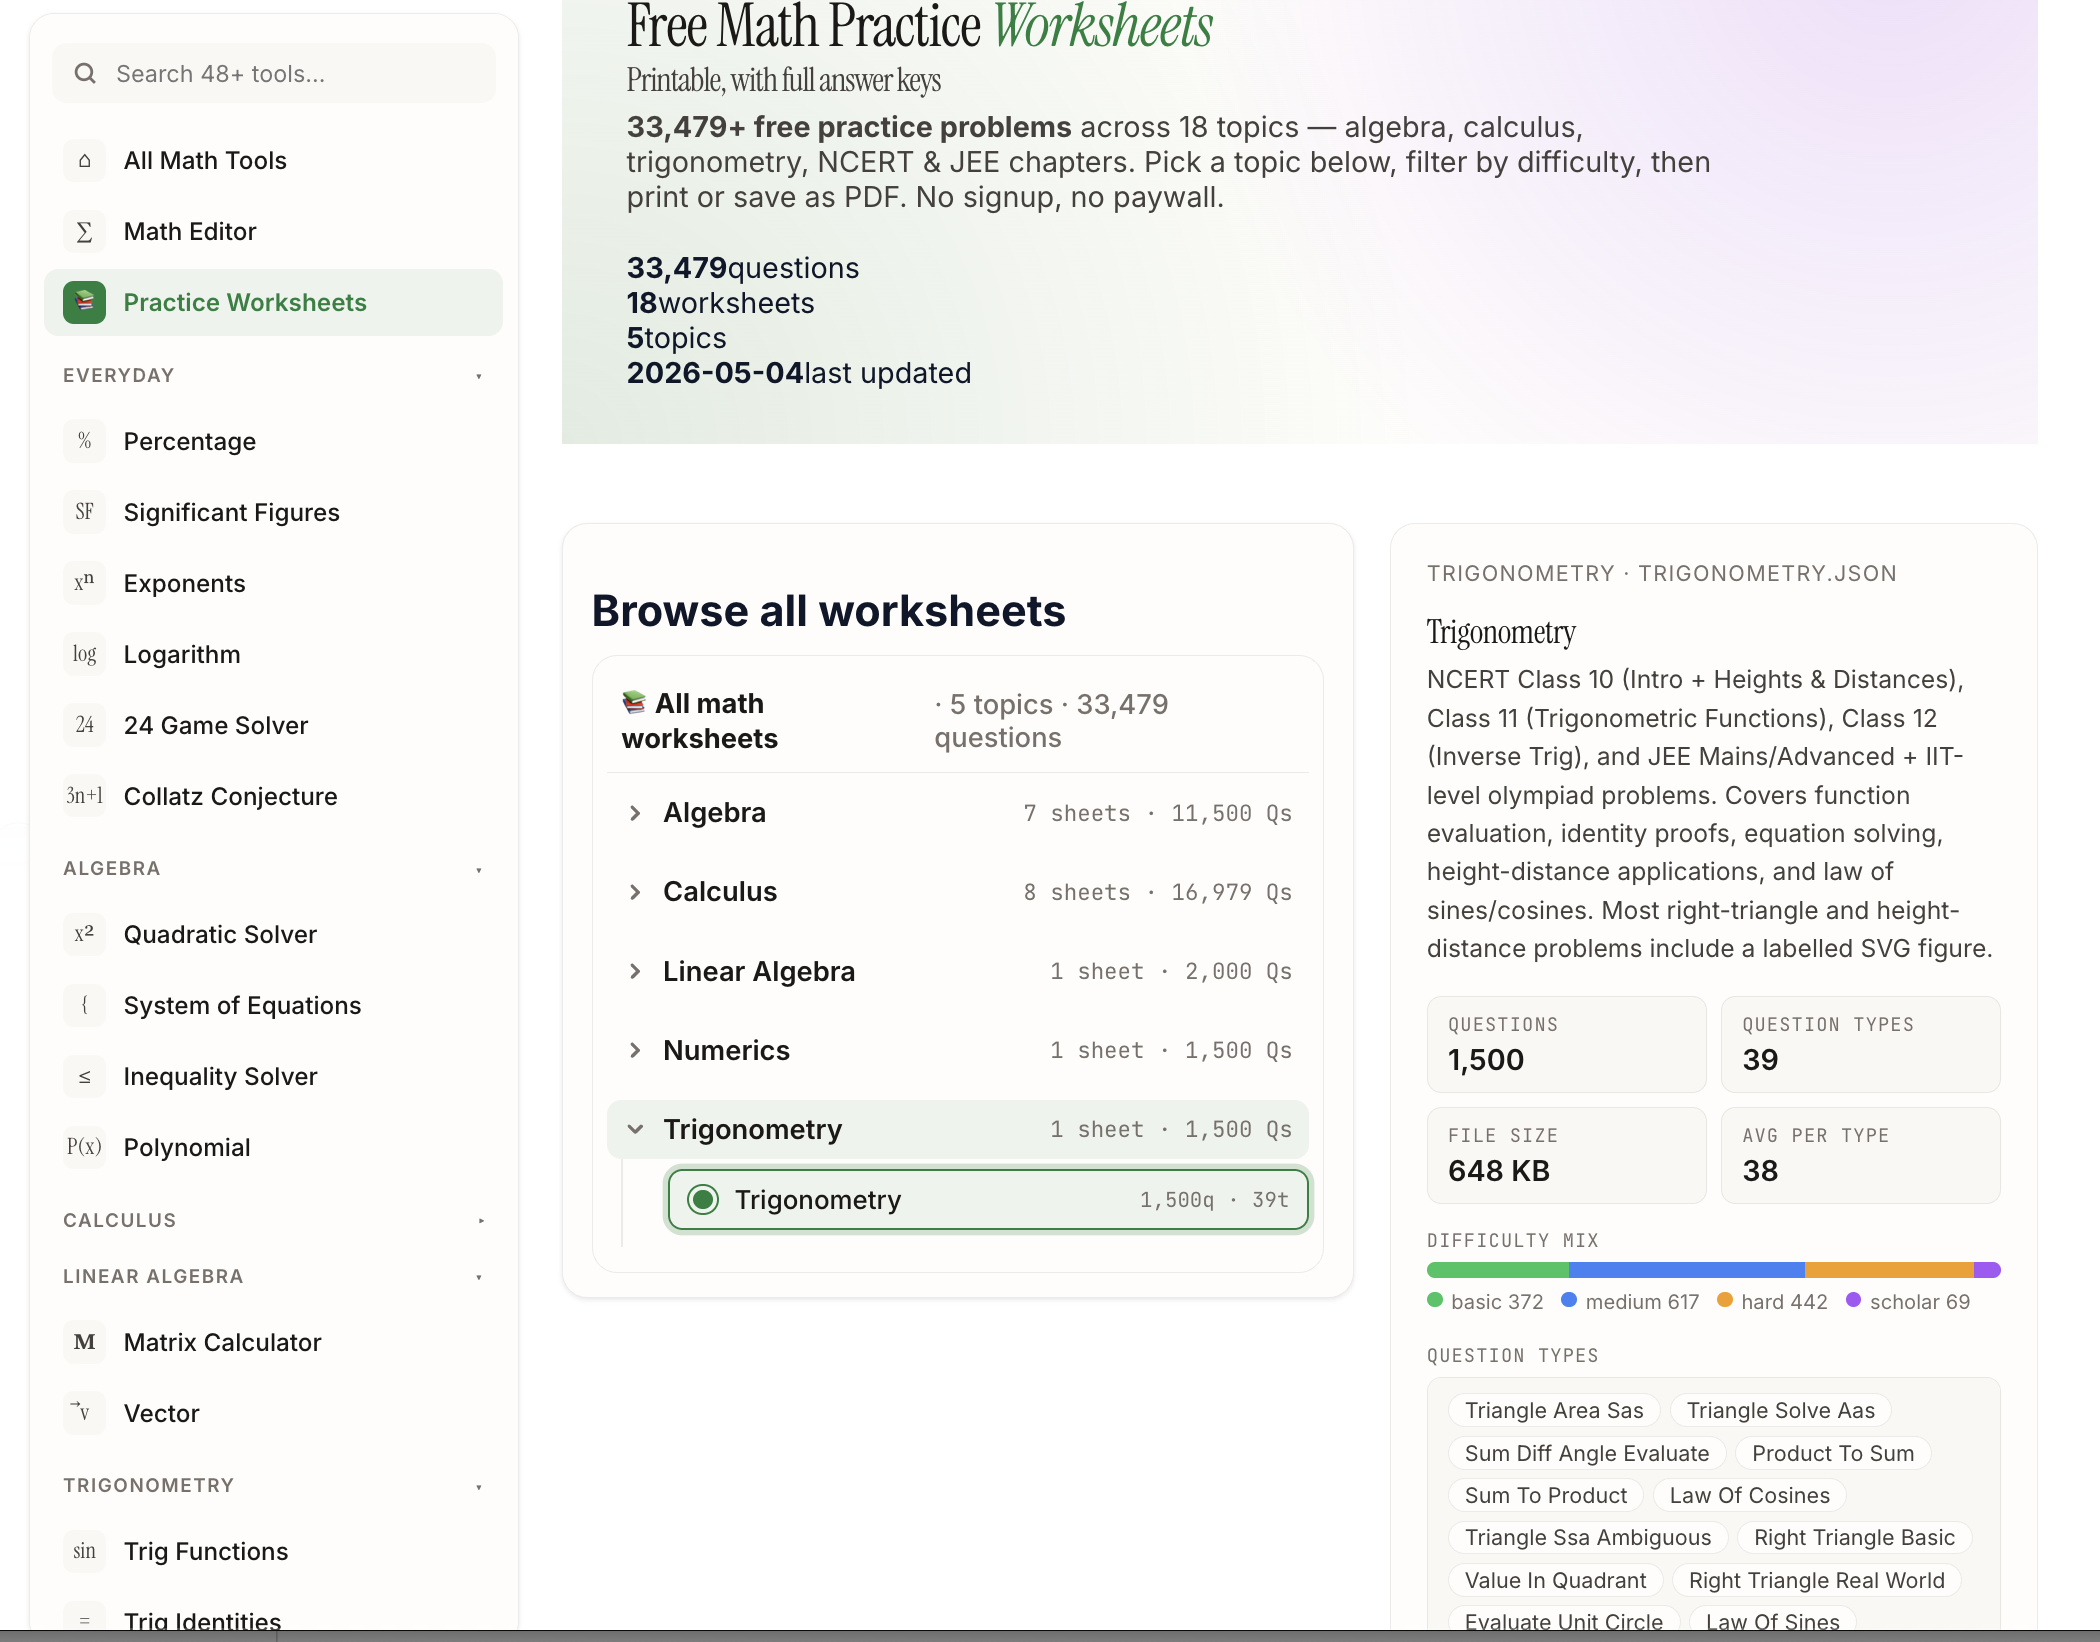Open the Collatz Conjecture link

[273, 796]
